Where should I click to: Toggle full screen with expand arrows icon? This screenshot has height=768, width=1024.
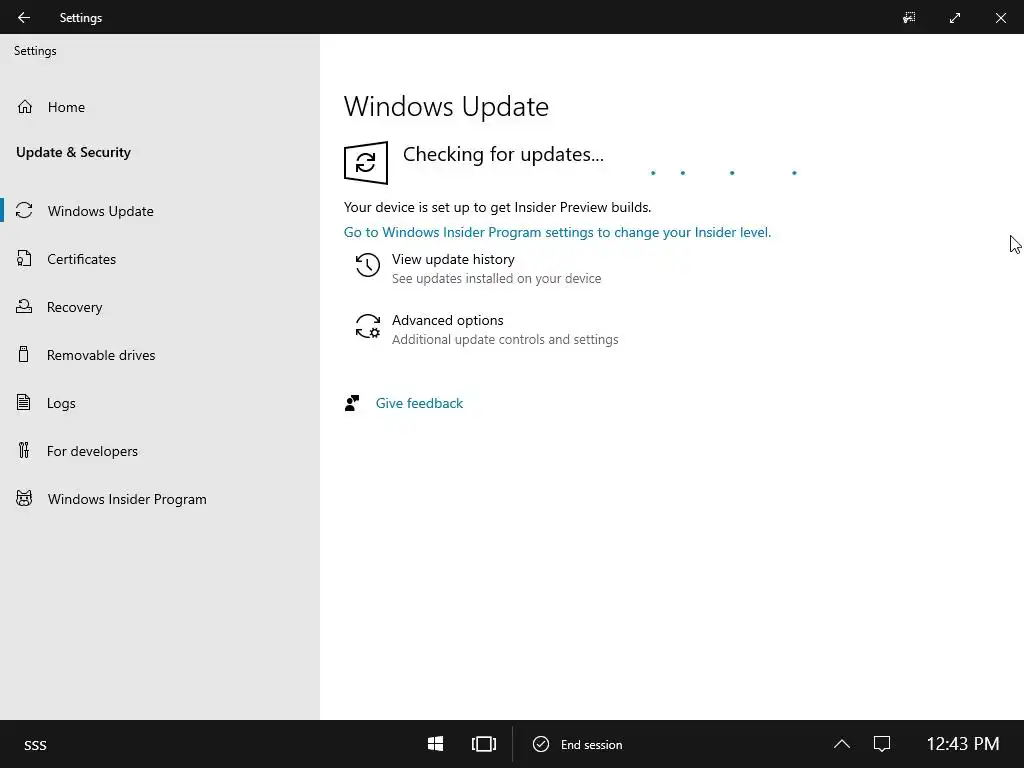955,18
